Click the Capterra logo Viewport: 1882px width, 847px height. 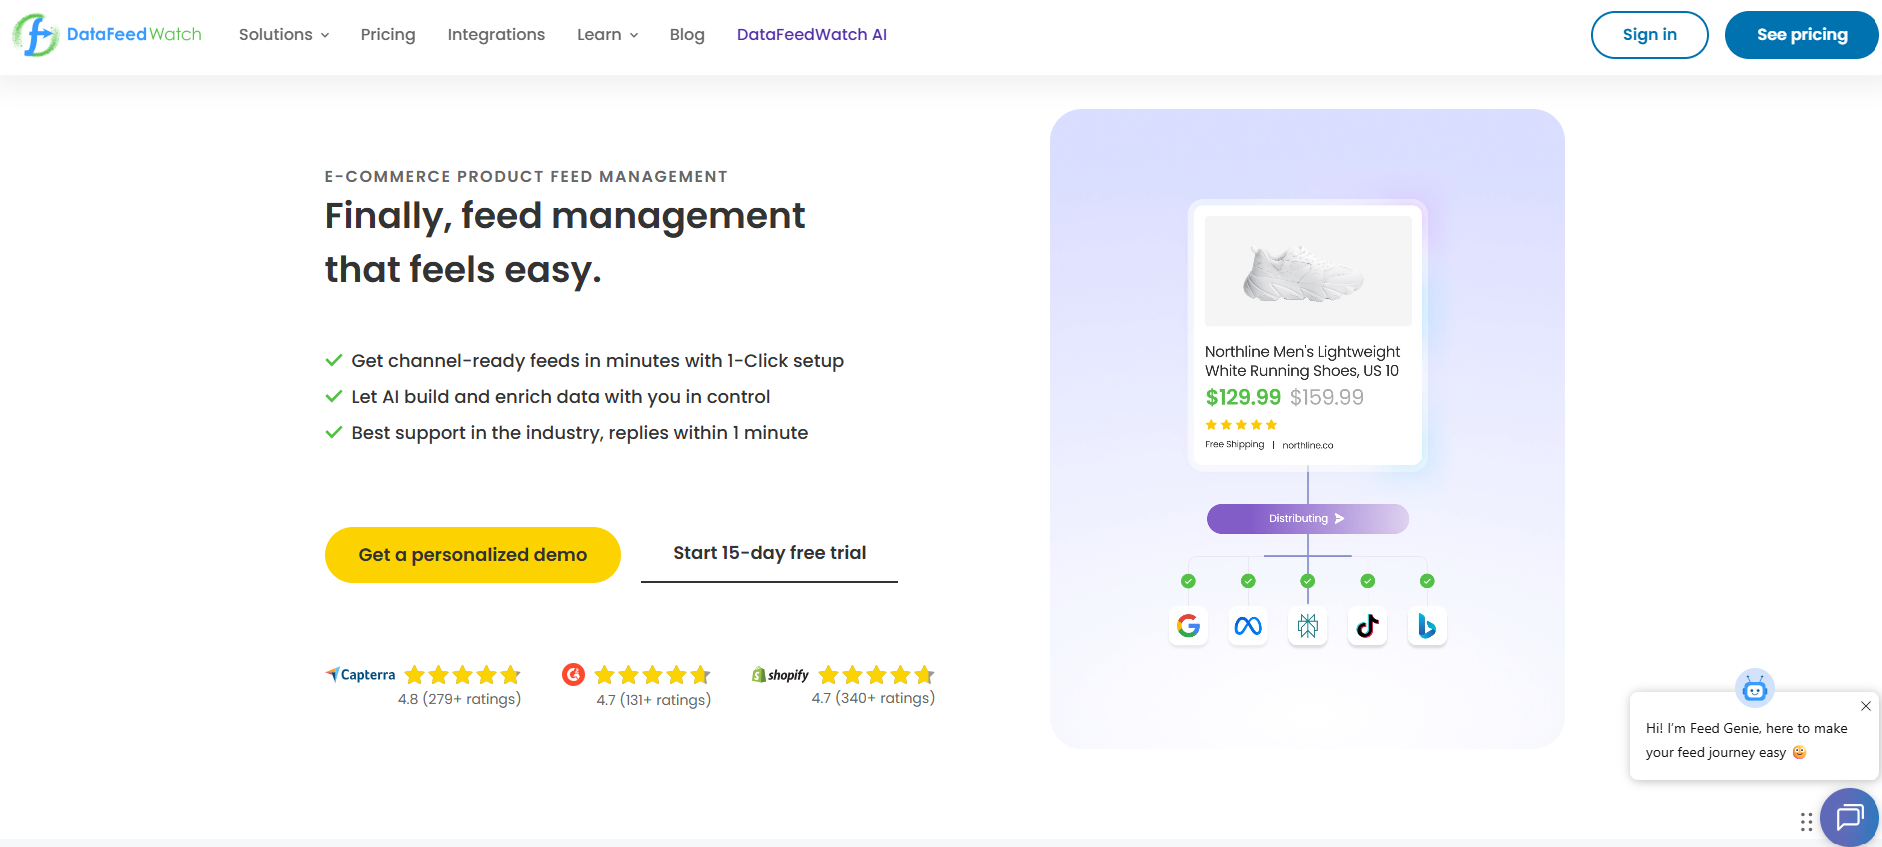(360, 675)
